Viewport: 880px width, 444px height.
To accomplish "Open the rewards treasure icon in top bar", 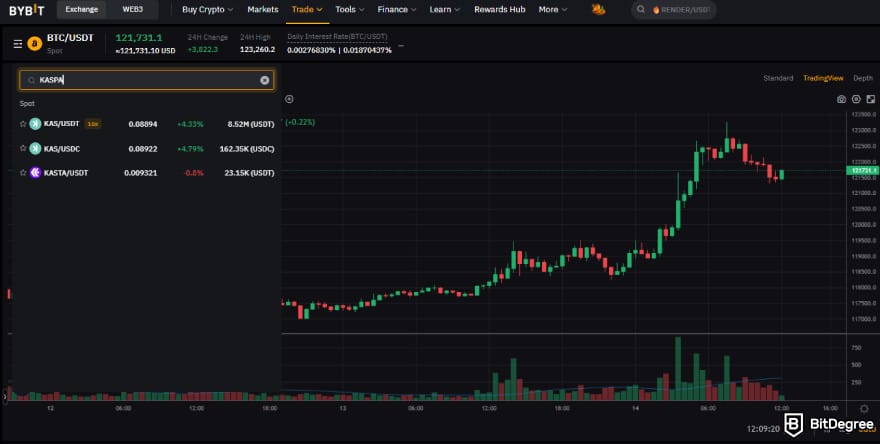I will 598,10.
